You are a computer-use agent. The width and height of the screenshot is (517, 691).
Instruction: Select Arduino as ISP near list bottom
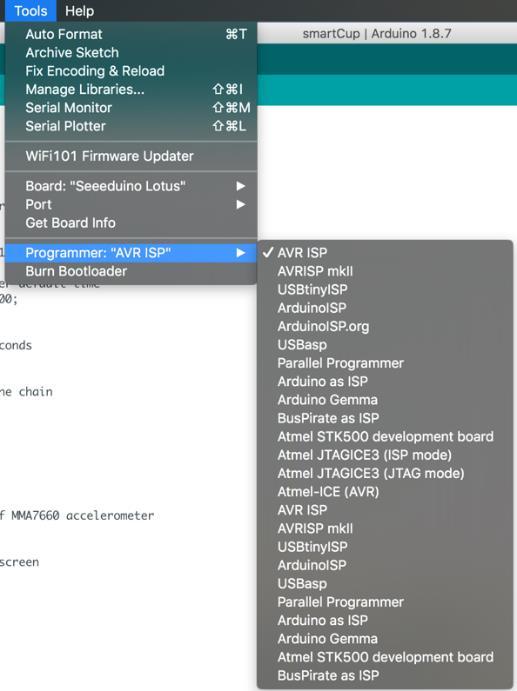(385, 620)
